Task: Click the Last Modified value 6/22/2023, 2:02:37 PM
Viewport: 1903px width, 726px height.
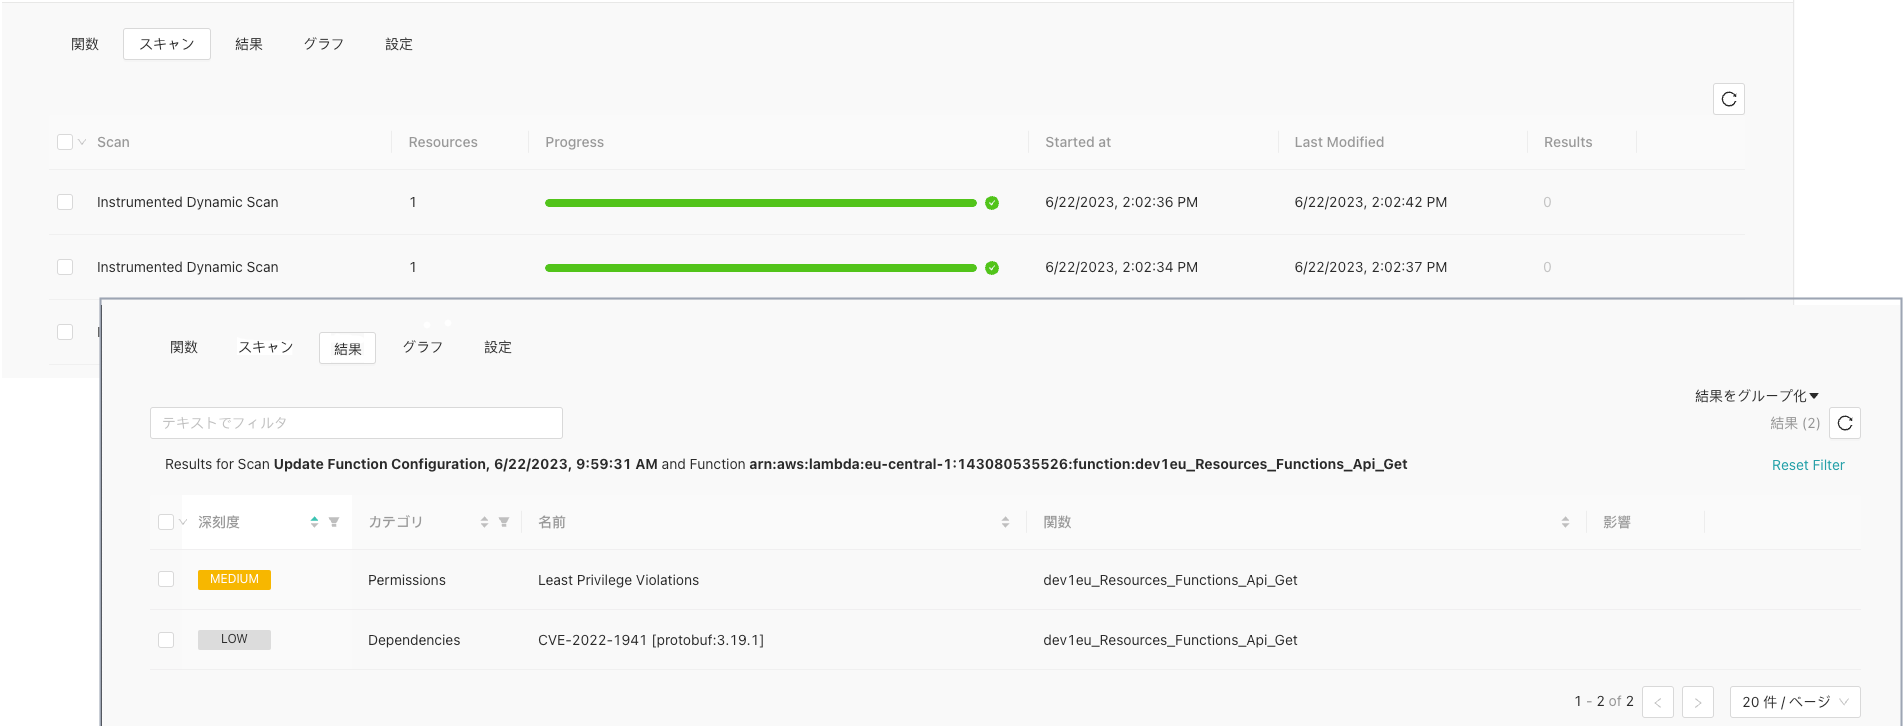Action: point(1370,267)
